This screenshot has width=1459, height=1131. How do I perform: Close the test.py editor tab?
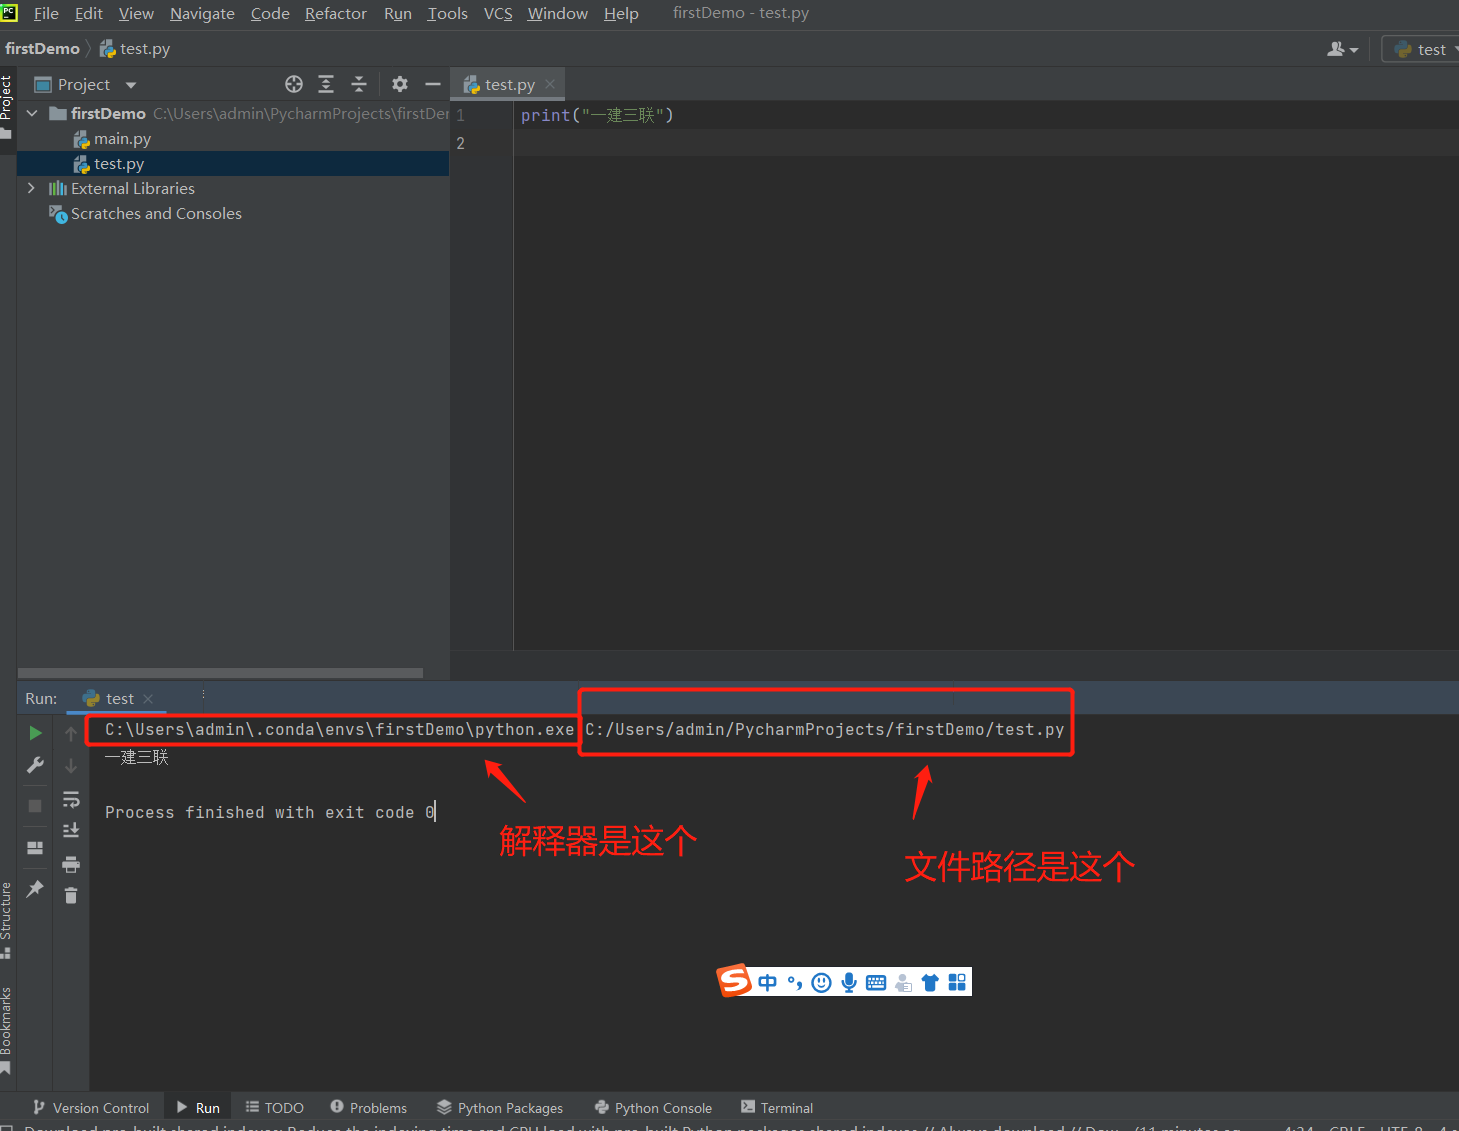click(550, 84)
